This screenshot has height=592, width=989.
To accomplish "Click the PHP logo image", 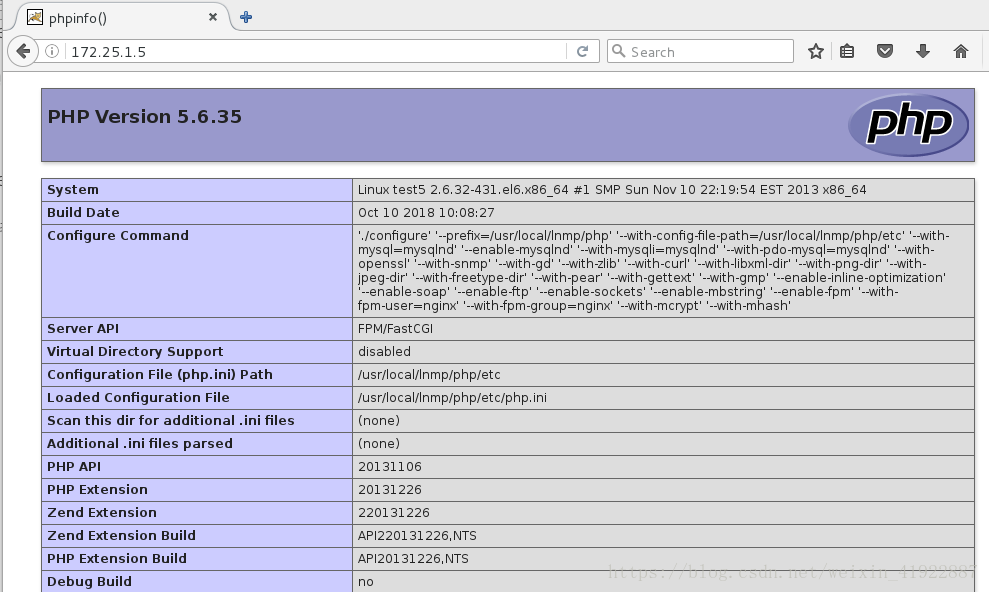I will pyautogui.click(x=908, y=124).
